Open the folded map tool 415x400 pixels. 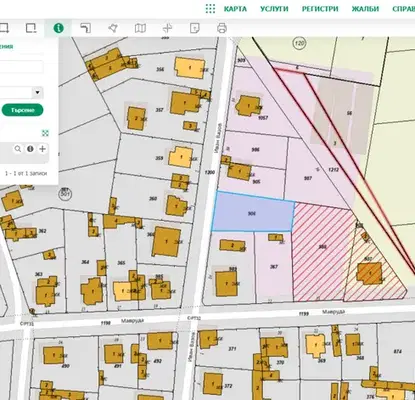[140, 28]
